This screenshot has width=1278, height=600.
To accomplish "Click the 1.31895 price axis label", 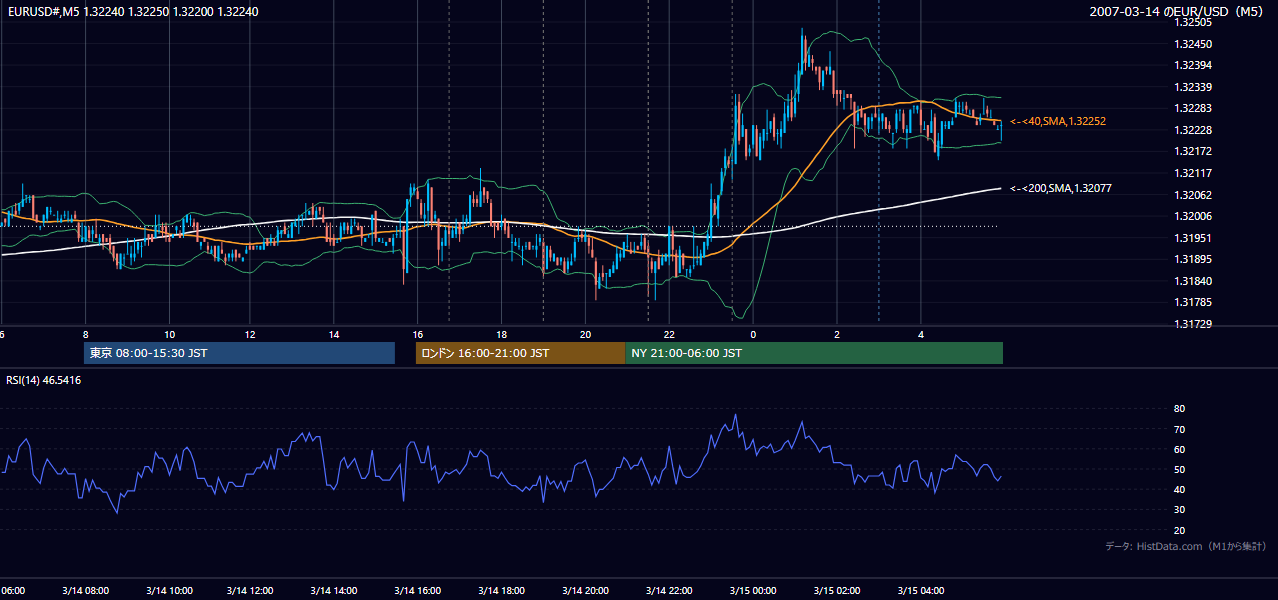I will pos(1193,259).
